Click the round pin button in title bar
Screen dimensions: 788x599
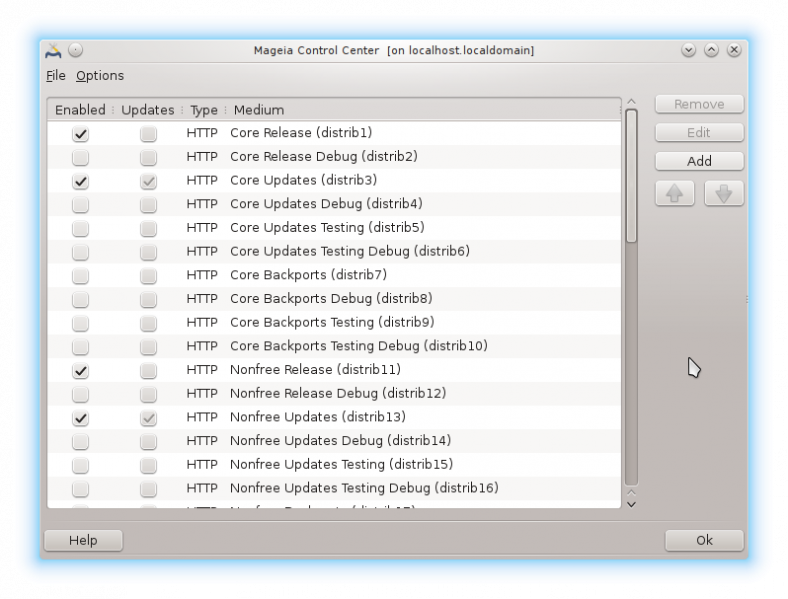click(75, 50)
